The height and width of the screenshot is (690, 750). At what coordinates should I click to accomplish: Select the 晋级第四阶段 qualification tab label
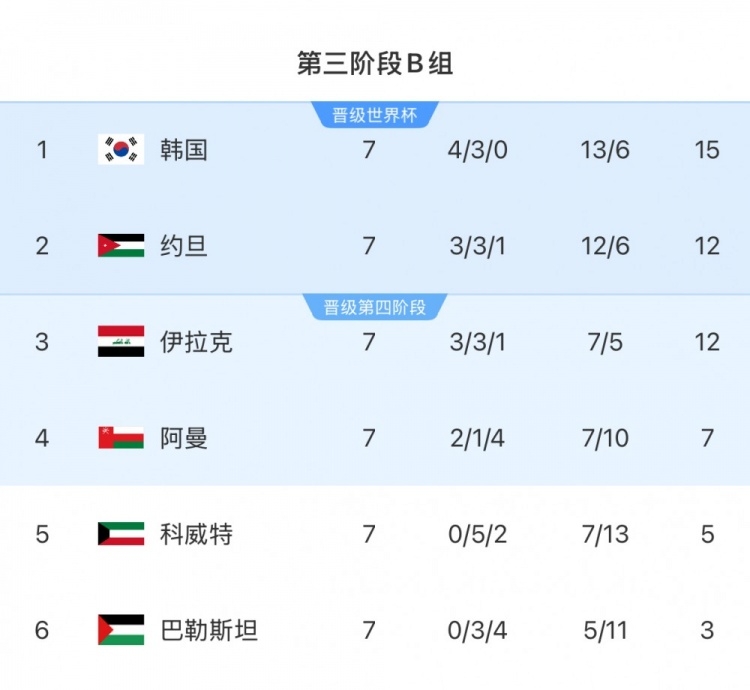374,307
